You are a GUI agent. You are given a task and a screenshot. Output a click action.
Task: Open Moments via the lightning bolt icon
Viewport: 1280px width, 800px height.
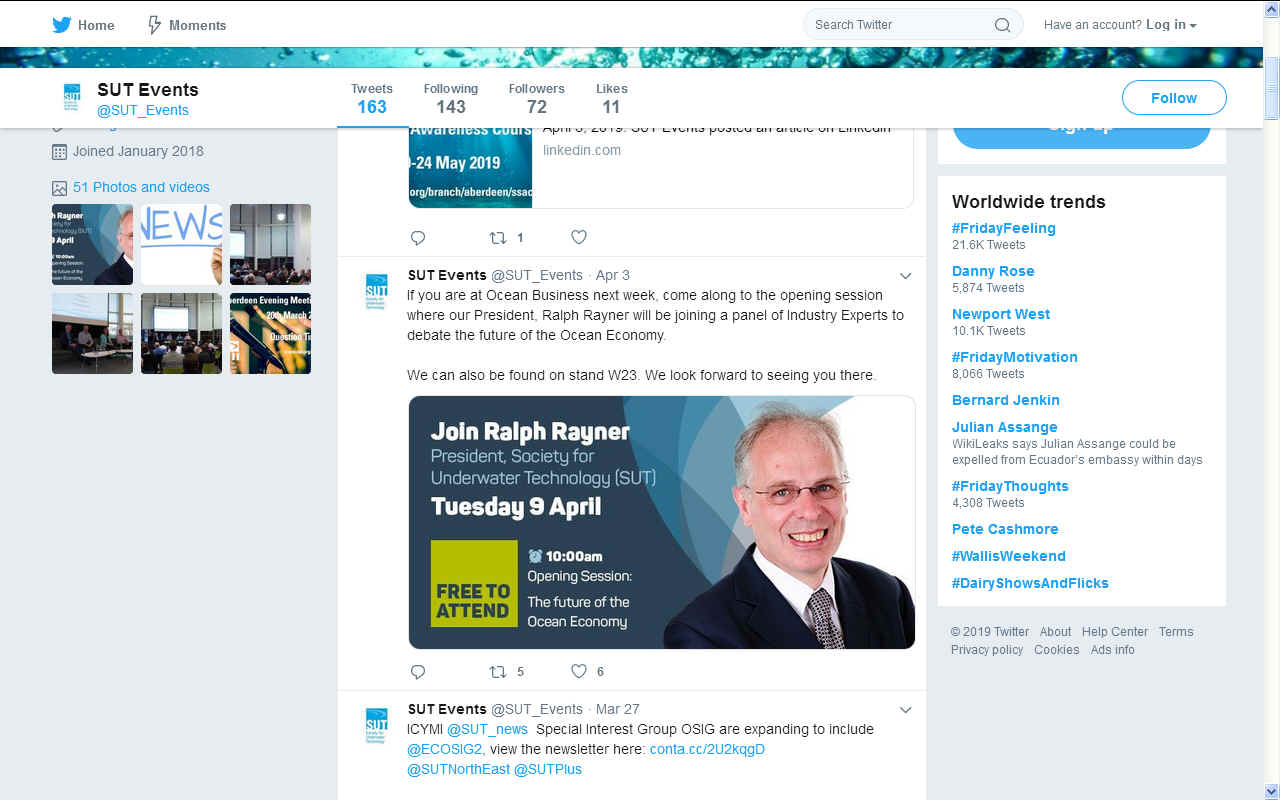(x=154, y=25)
